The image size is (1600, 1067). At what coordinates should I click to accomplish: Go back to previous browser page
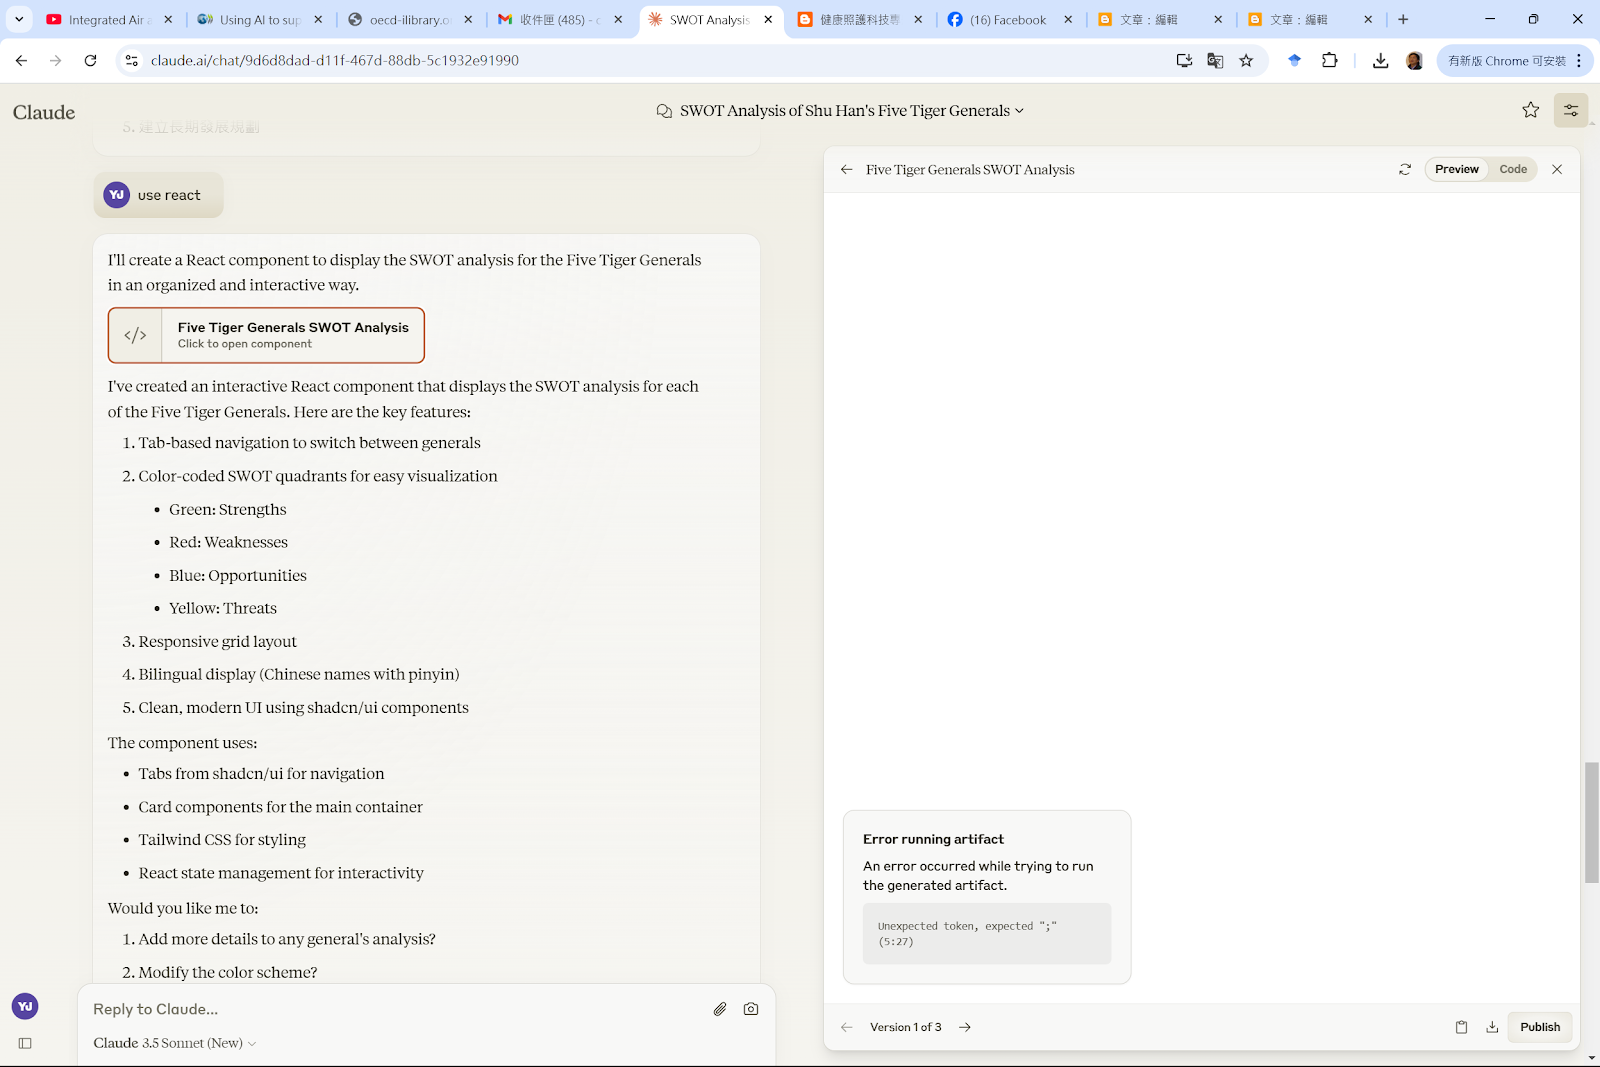(x=21, y=60)
